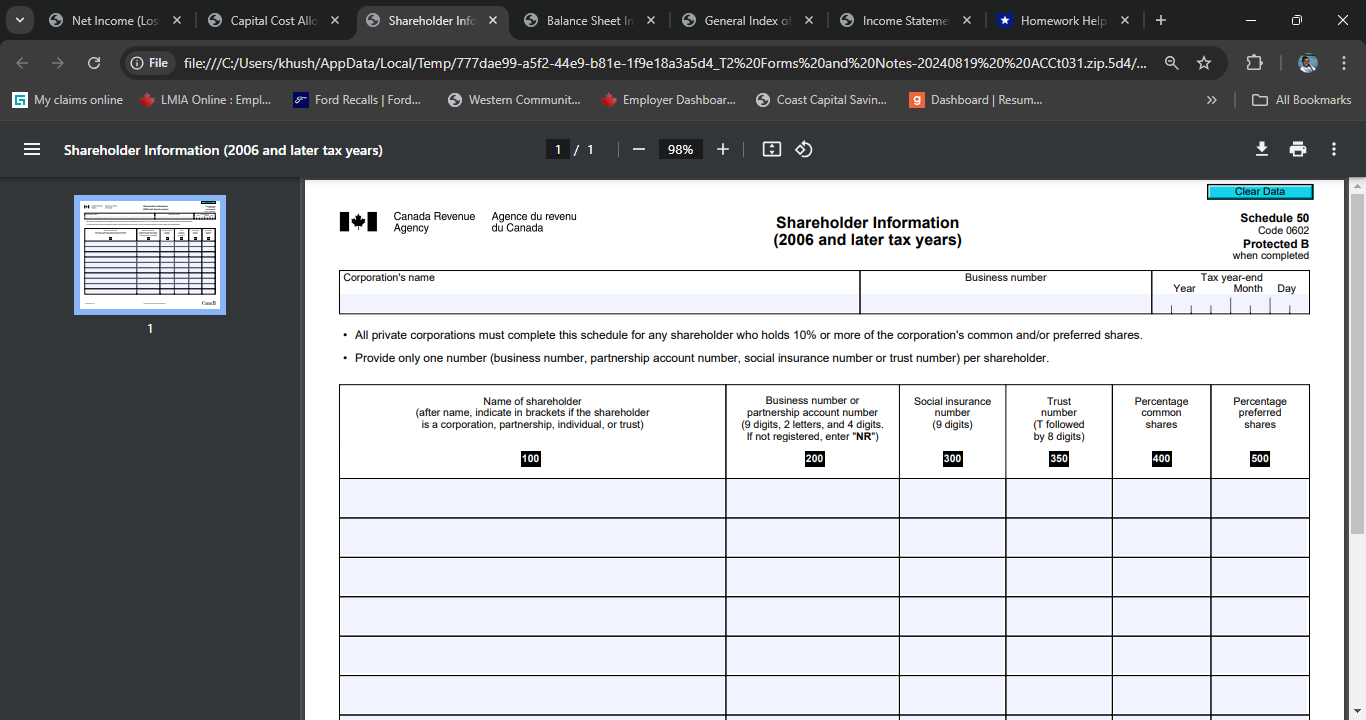
Task: Click first row Name of shareholder cell
Action: coord(532,498)
